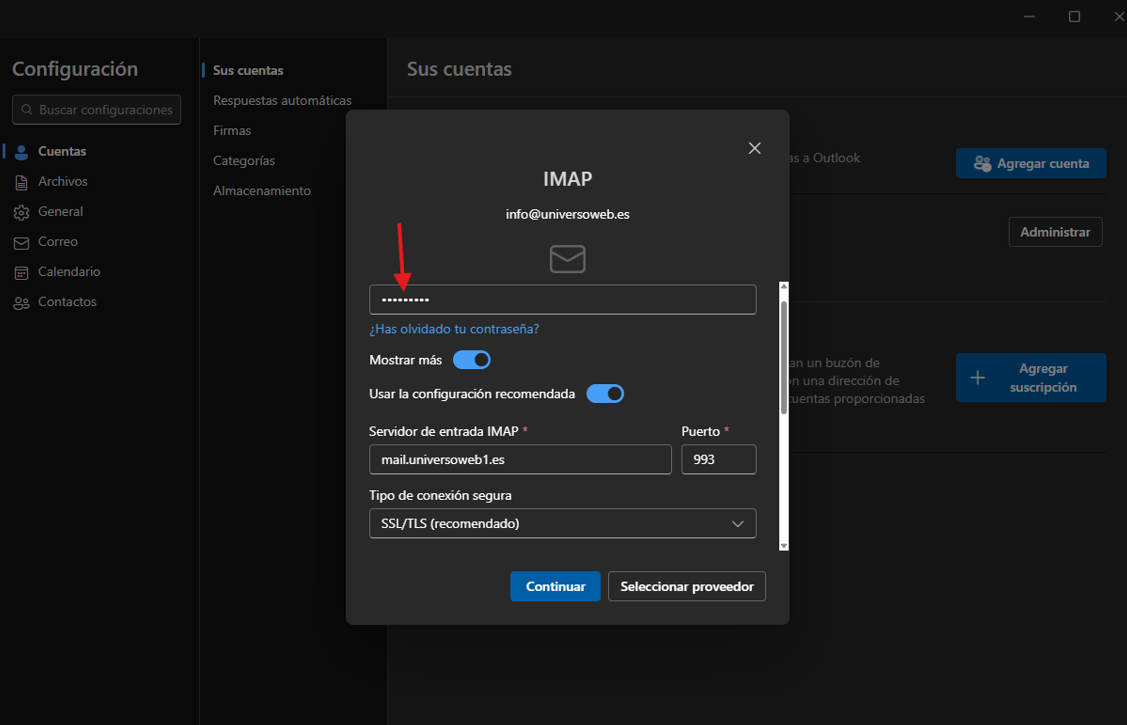Click the Archivos document icon
The width and height of the screenshot is (1127, 725).
pyautogui.click(x=21, y=182)
